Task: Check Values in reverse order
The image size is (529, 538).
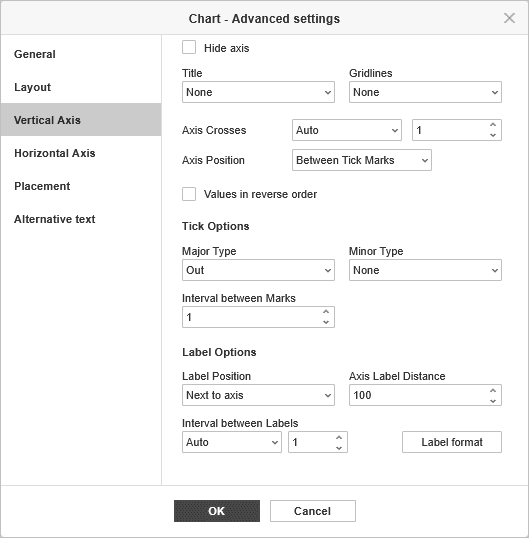Action: (x=189, y=194)
